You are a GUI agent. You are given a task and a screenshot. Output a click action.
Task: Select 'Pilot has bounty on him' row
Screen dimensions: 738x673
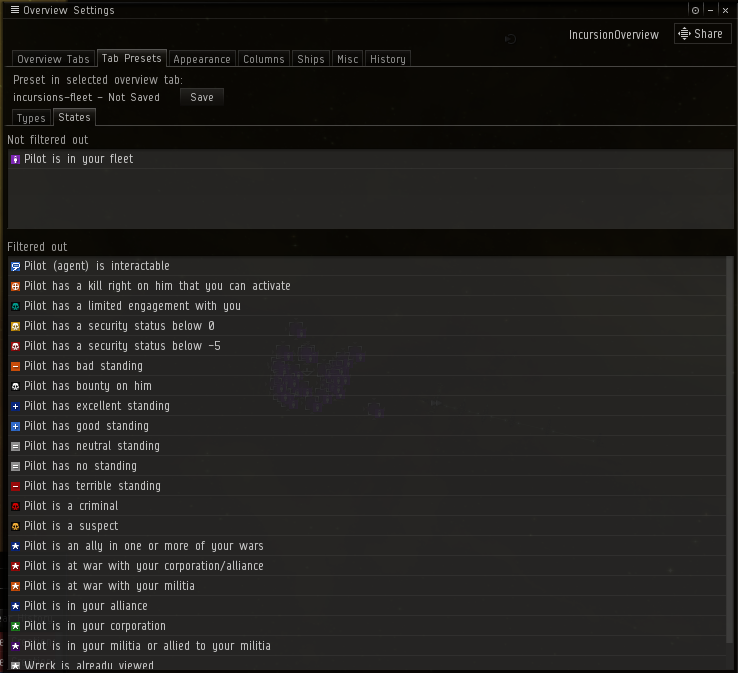point(367,386)
